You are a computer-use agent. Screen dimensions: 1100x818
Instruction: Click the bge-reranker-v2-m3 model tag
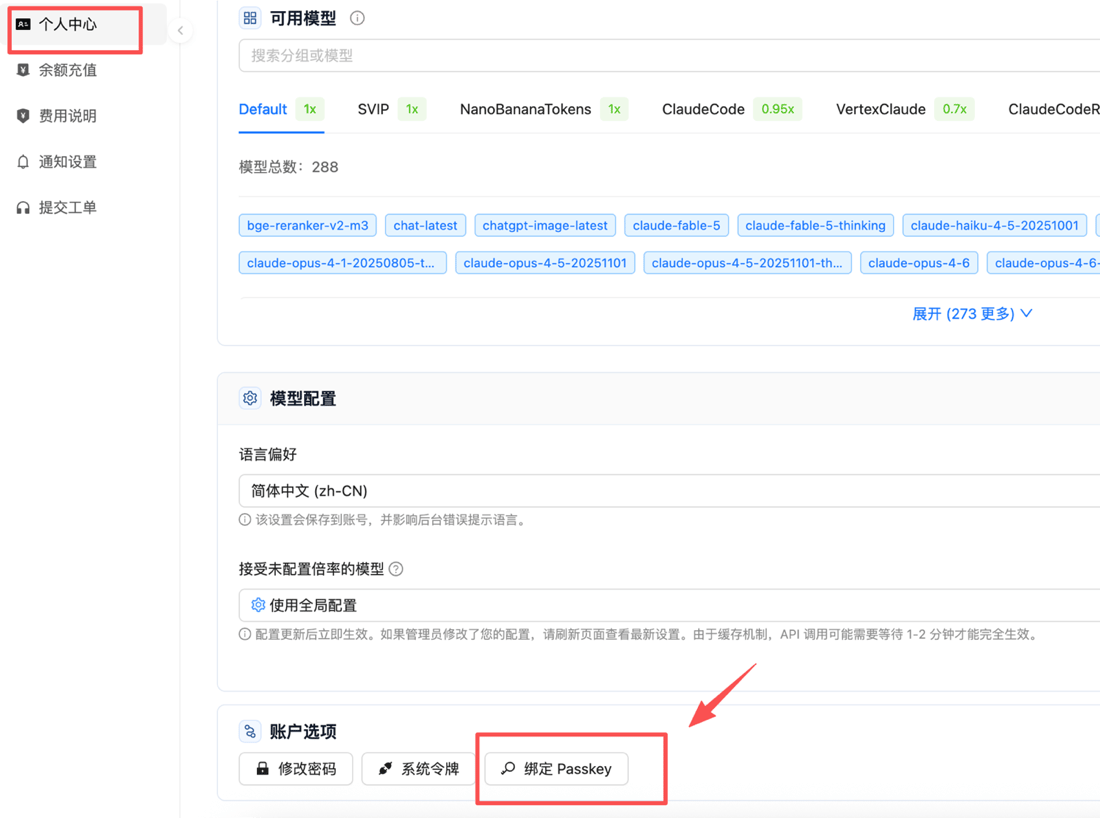[307, 225]
